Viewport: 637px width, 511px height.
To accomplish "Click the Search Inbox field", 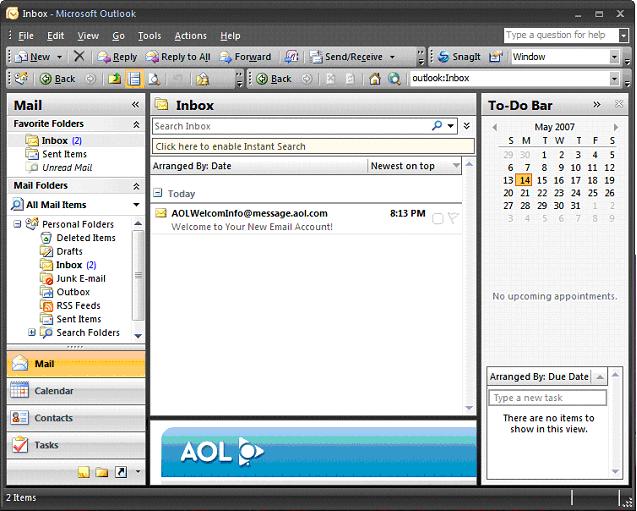I will (290, 126).
